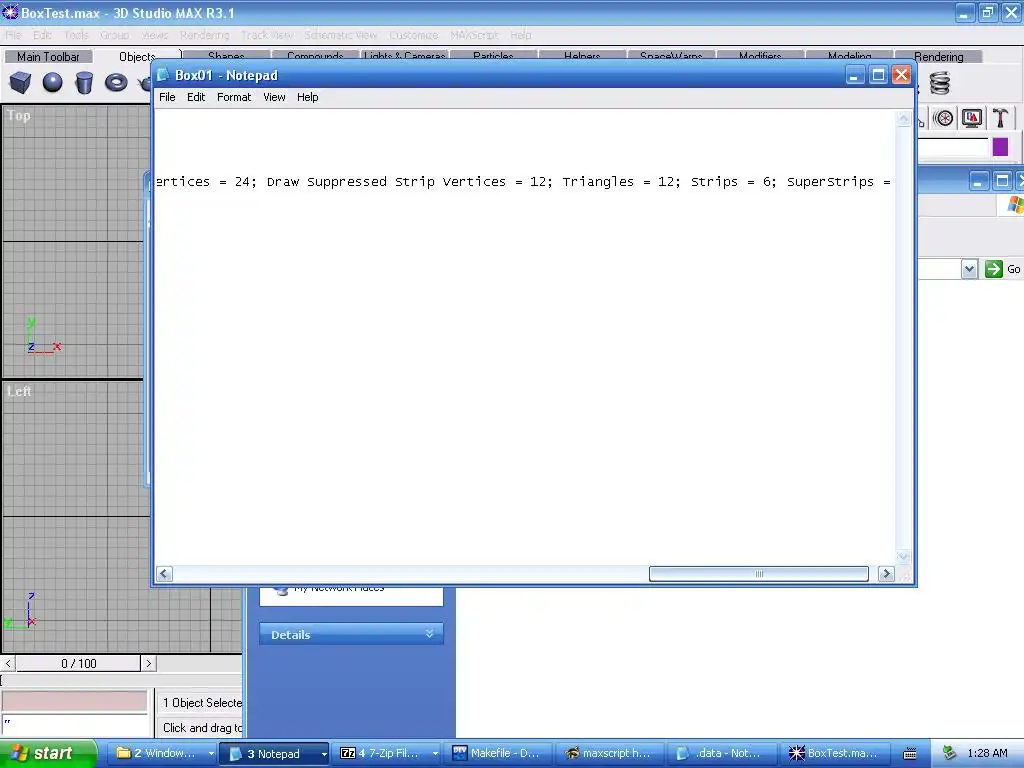This screenshot has width=1024, height=768.
Task: Click the network tray icon near clock
Action: click(x=949, y=754)
